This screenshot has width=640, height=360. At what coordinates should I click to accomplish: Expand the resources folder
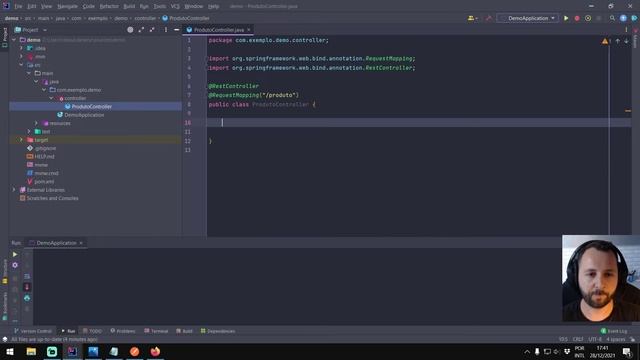36,123
